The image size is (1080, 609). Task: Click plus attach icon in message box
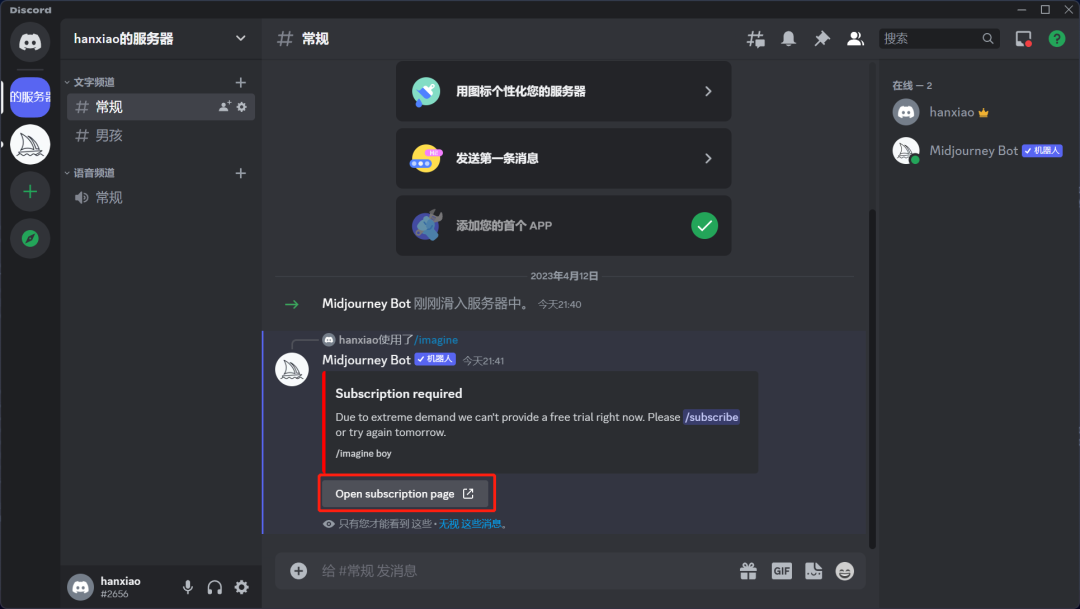pyautogui.click(x=298, y=570)
